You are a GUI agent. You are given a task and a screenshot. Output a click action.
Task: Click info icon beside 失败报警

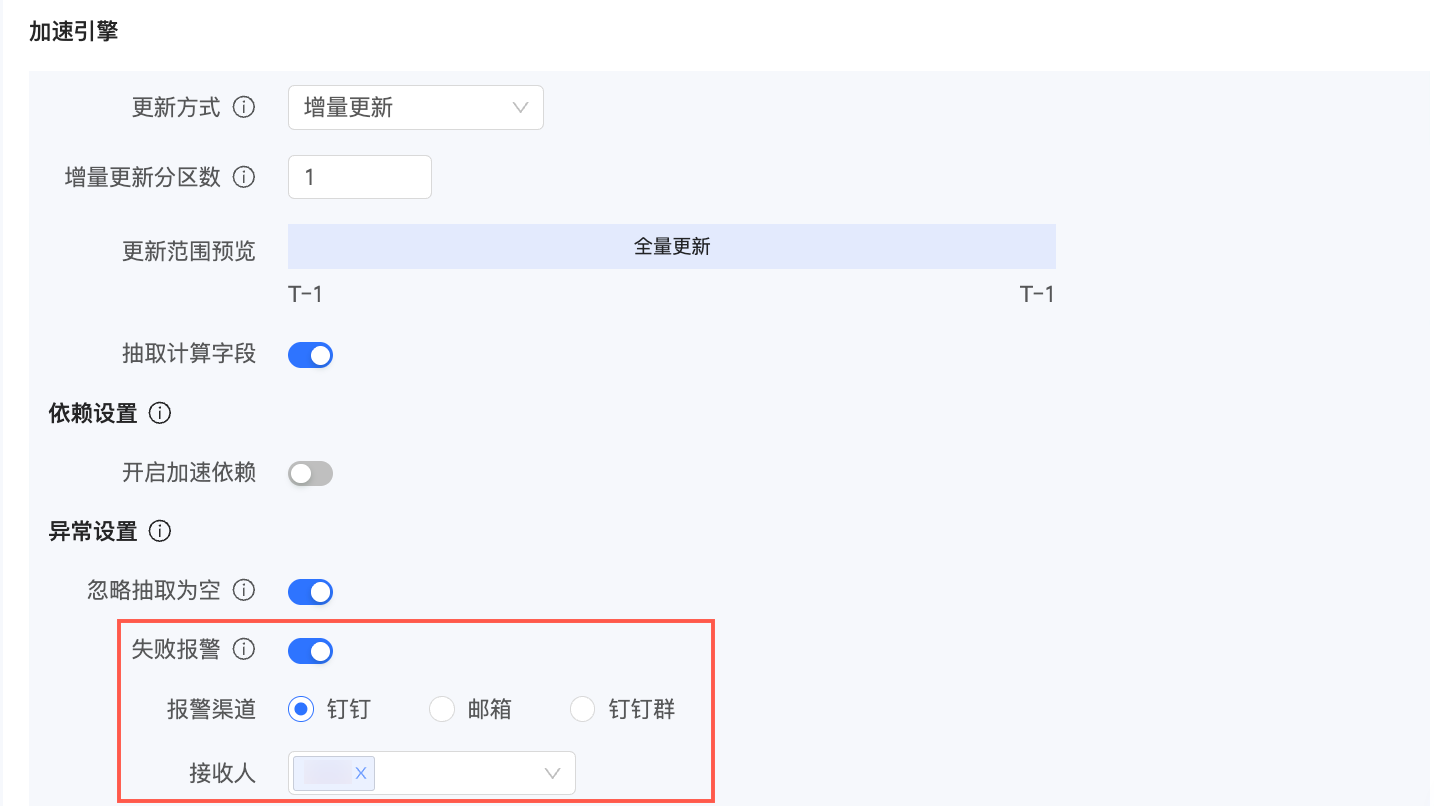243,650
